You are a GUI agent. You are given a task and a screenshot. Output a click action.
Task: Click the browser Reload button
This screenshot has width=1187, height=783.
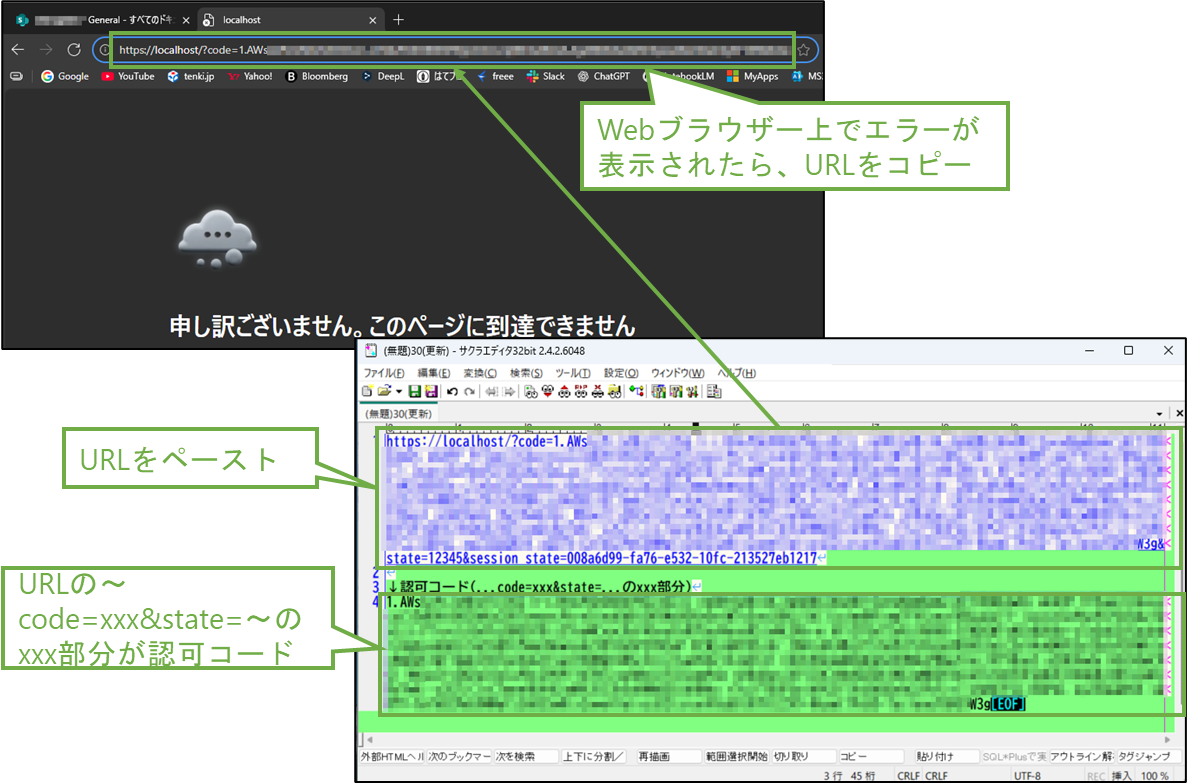point(73,49)
